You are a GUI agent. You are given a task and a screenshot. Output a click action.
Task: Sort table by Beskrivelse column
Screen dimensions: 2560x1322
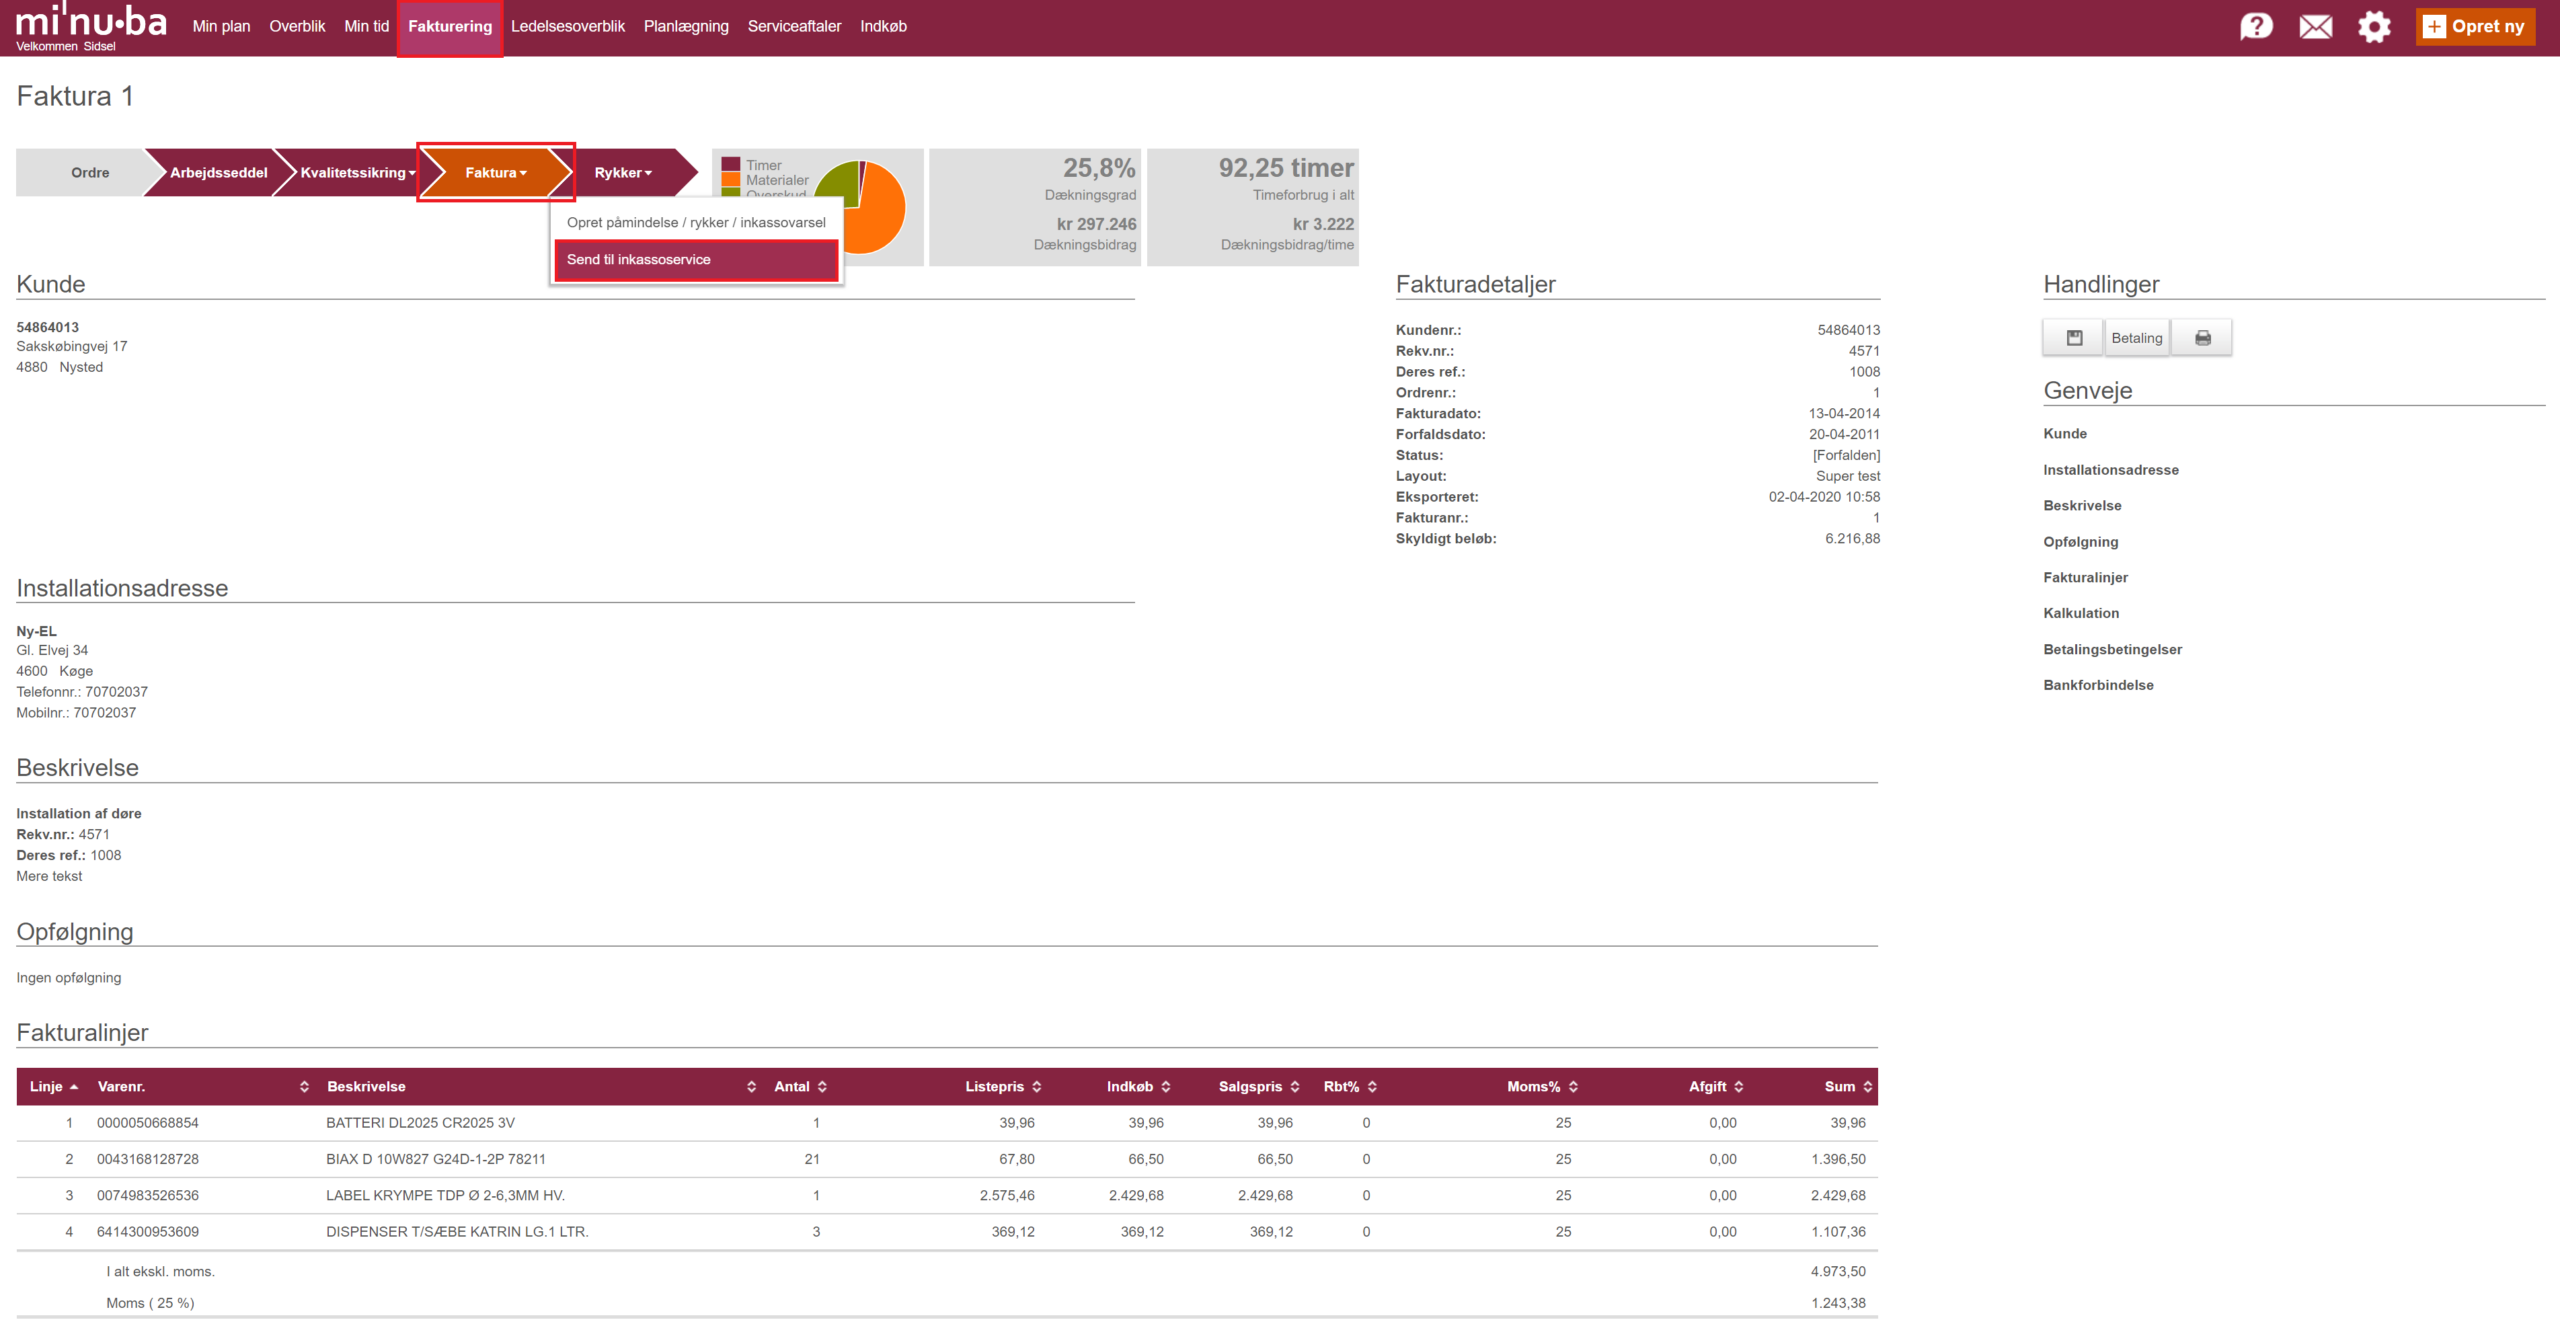(541, 1086)
